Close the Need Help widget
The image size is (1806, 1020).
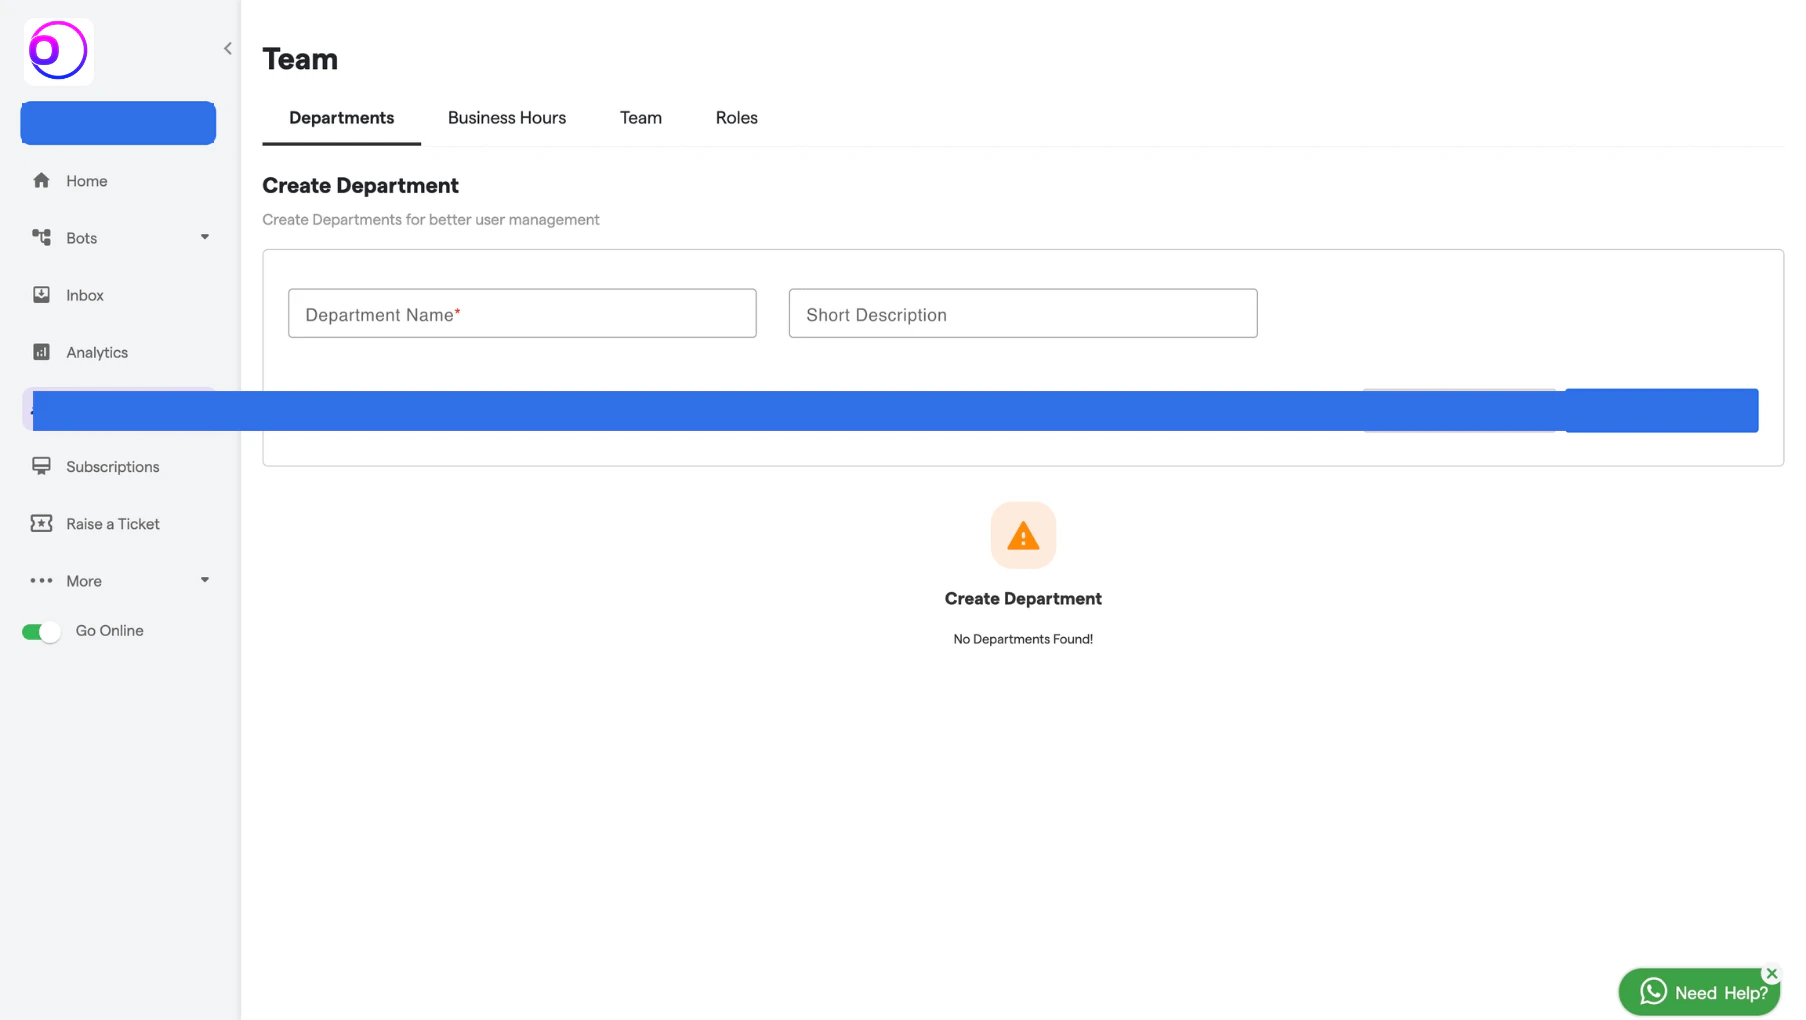point(1771,973)
